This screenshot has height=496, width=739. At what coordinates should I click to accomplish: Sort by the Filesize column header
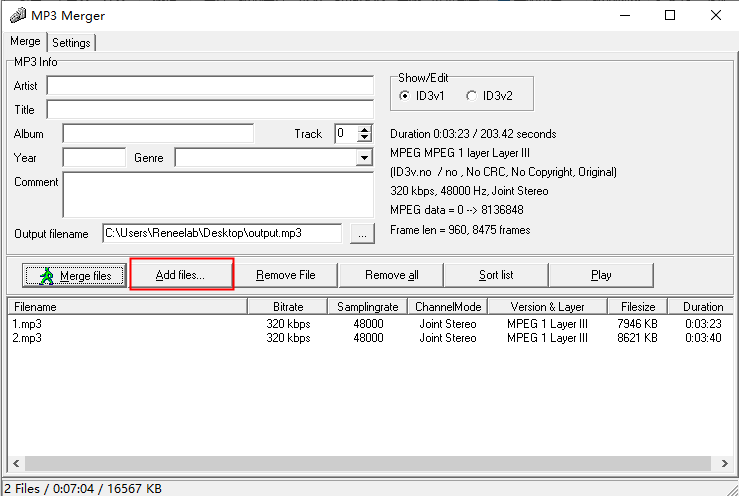(638, 307)
